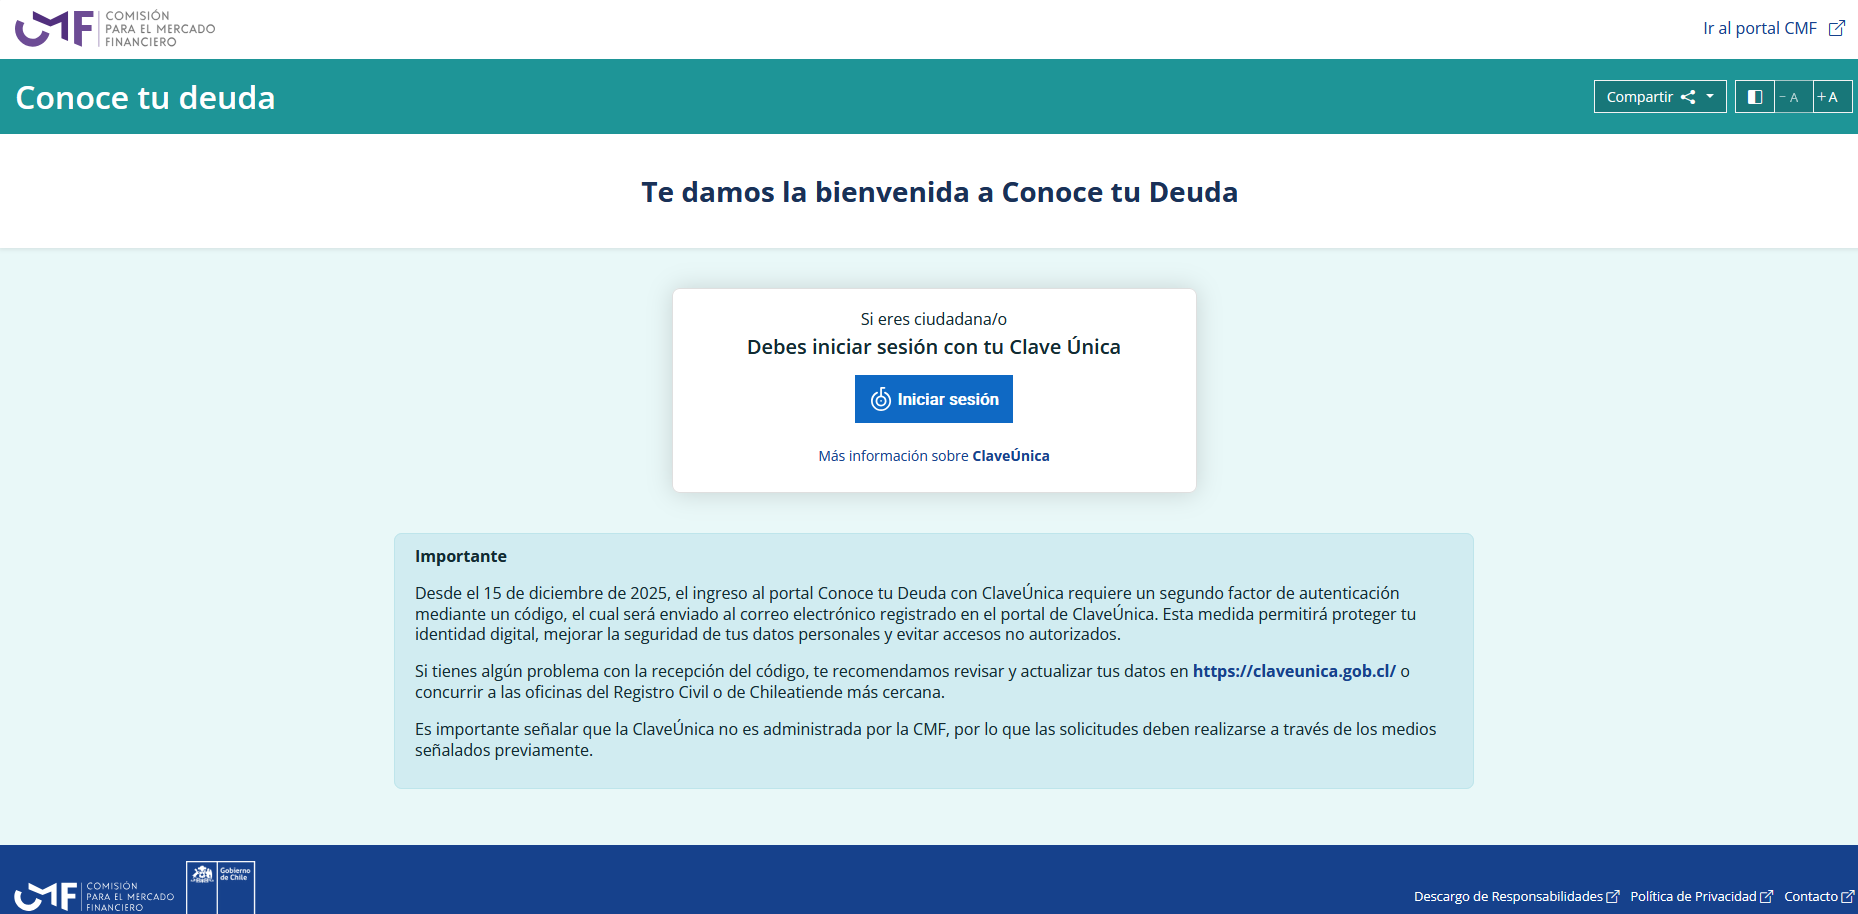1858x914 pixels.
Task: Follow the https://claveunica.gob.cl/ link
Action: coord(1294,671)
